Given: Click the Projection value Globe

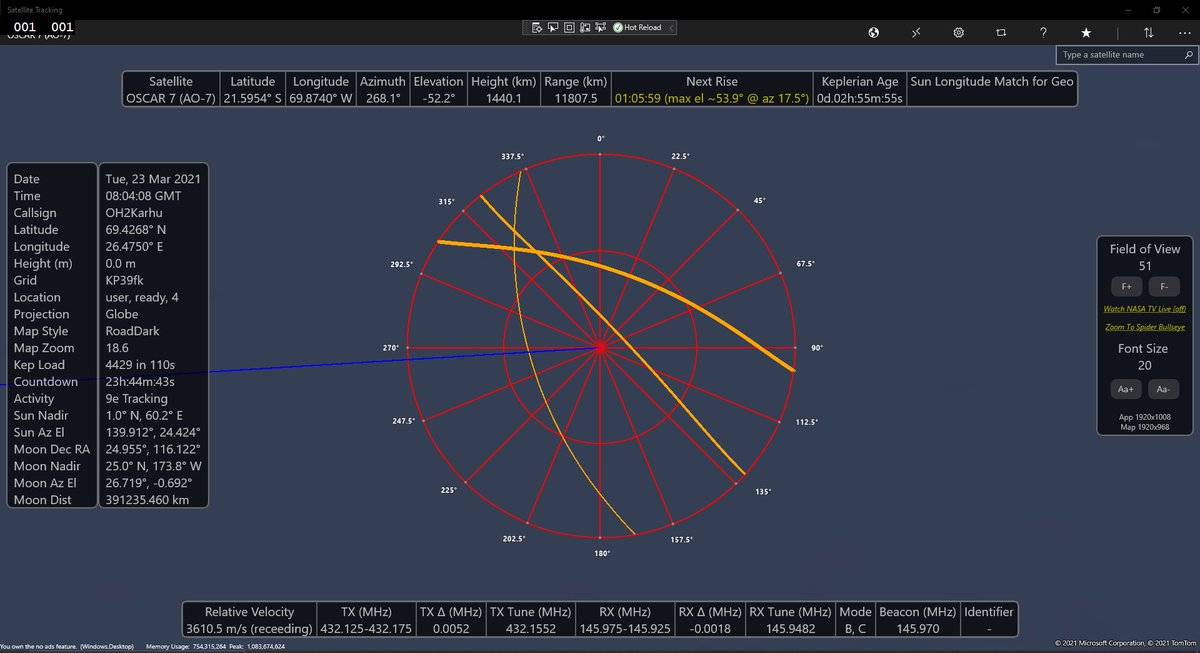Looking at the screenshot, I should (x=122, y=314).
